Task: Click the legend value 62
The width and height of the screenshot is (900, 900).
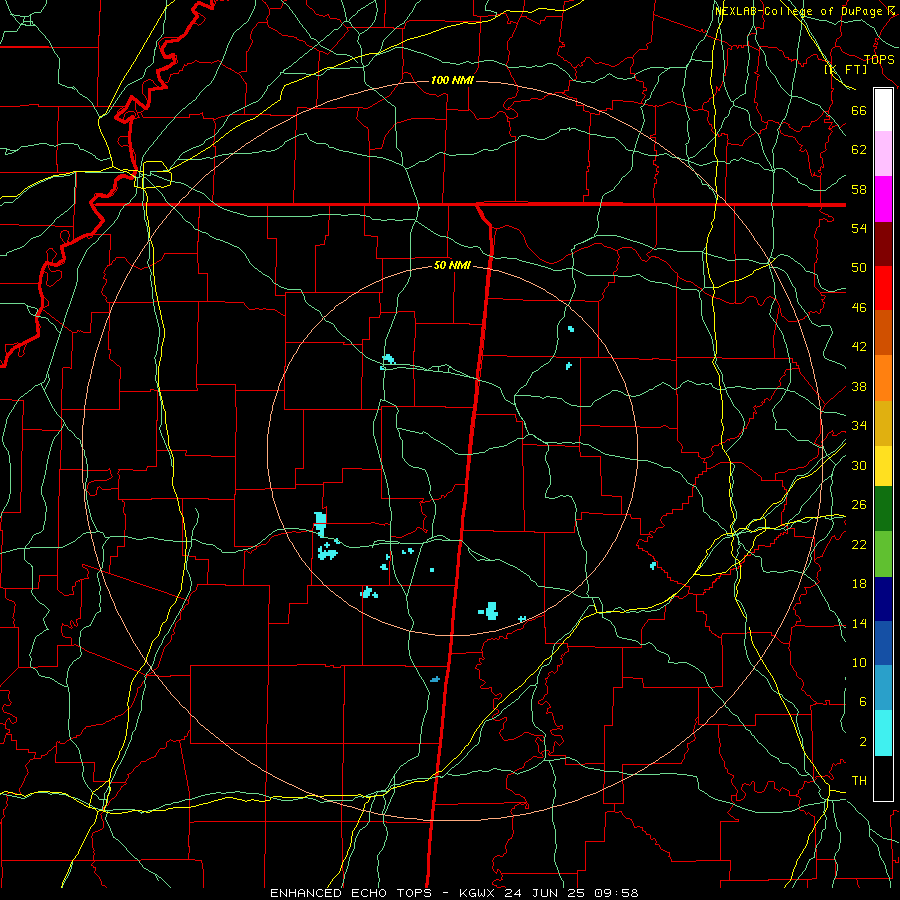Action: [859, 150]
